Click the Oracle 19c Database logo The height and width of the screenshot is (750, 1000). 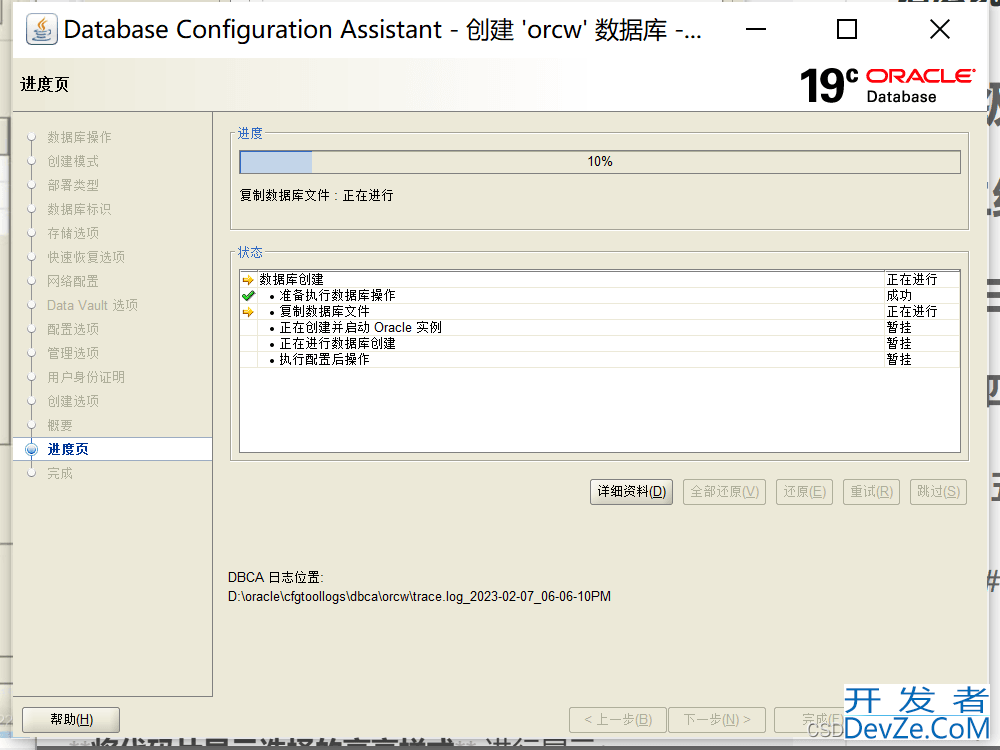coord(887,85)
